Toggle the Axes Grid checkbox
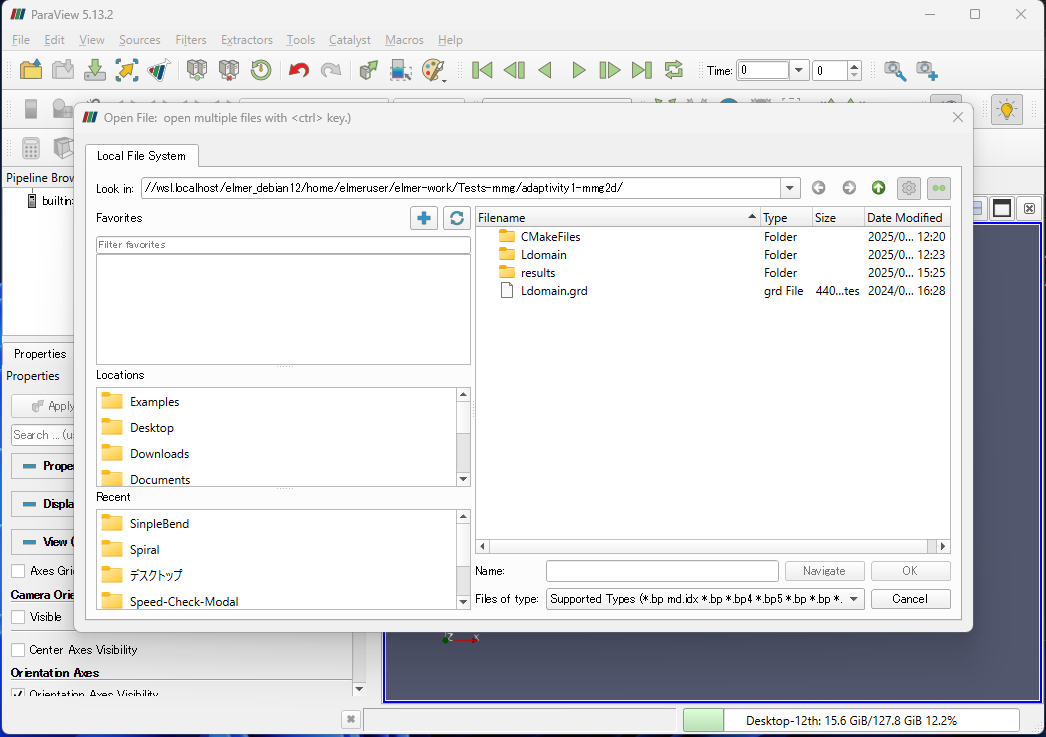Image resolution: width=1046 pixels, height=737 pixels. click(19, 571)
